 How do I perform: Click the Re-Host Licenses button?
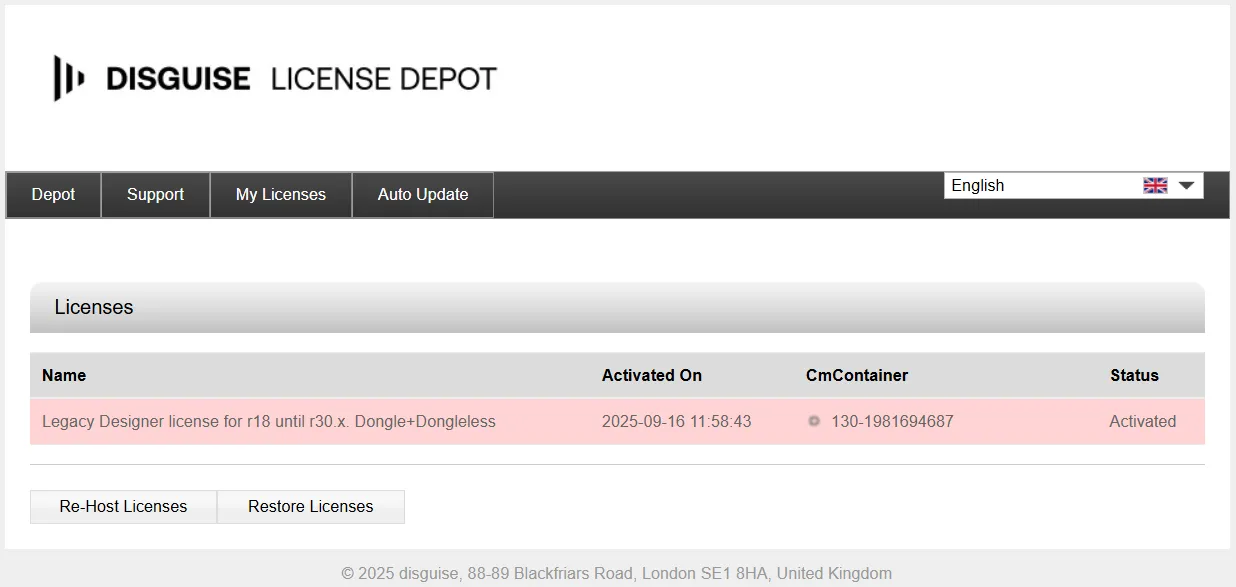pos(123,506)
